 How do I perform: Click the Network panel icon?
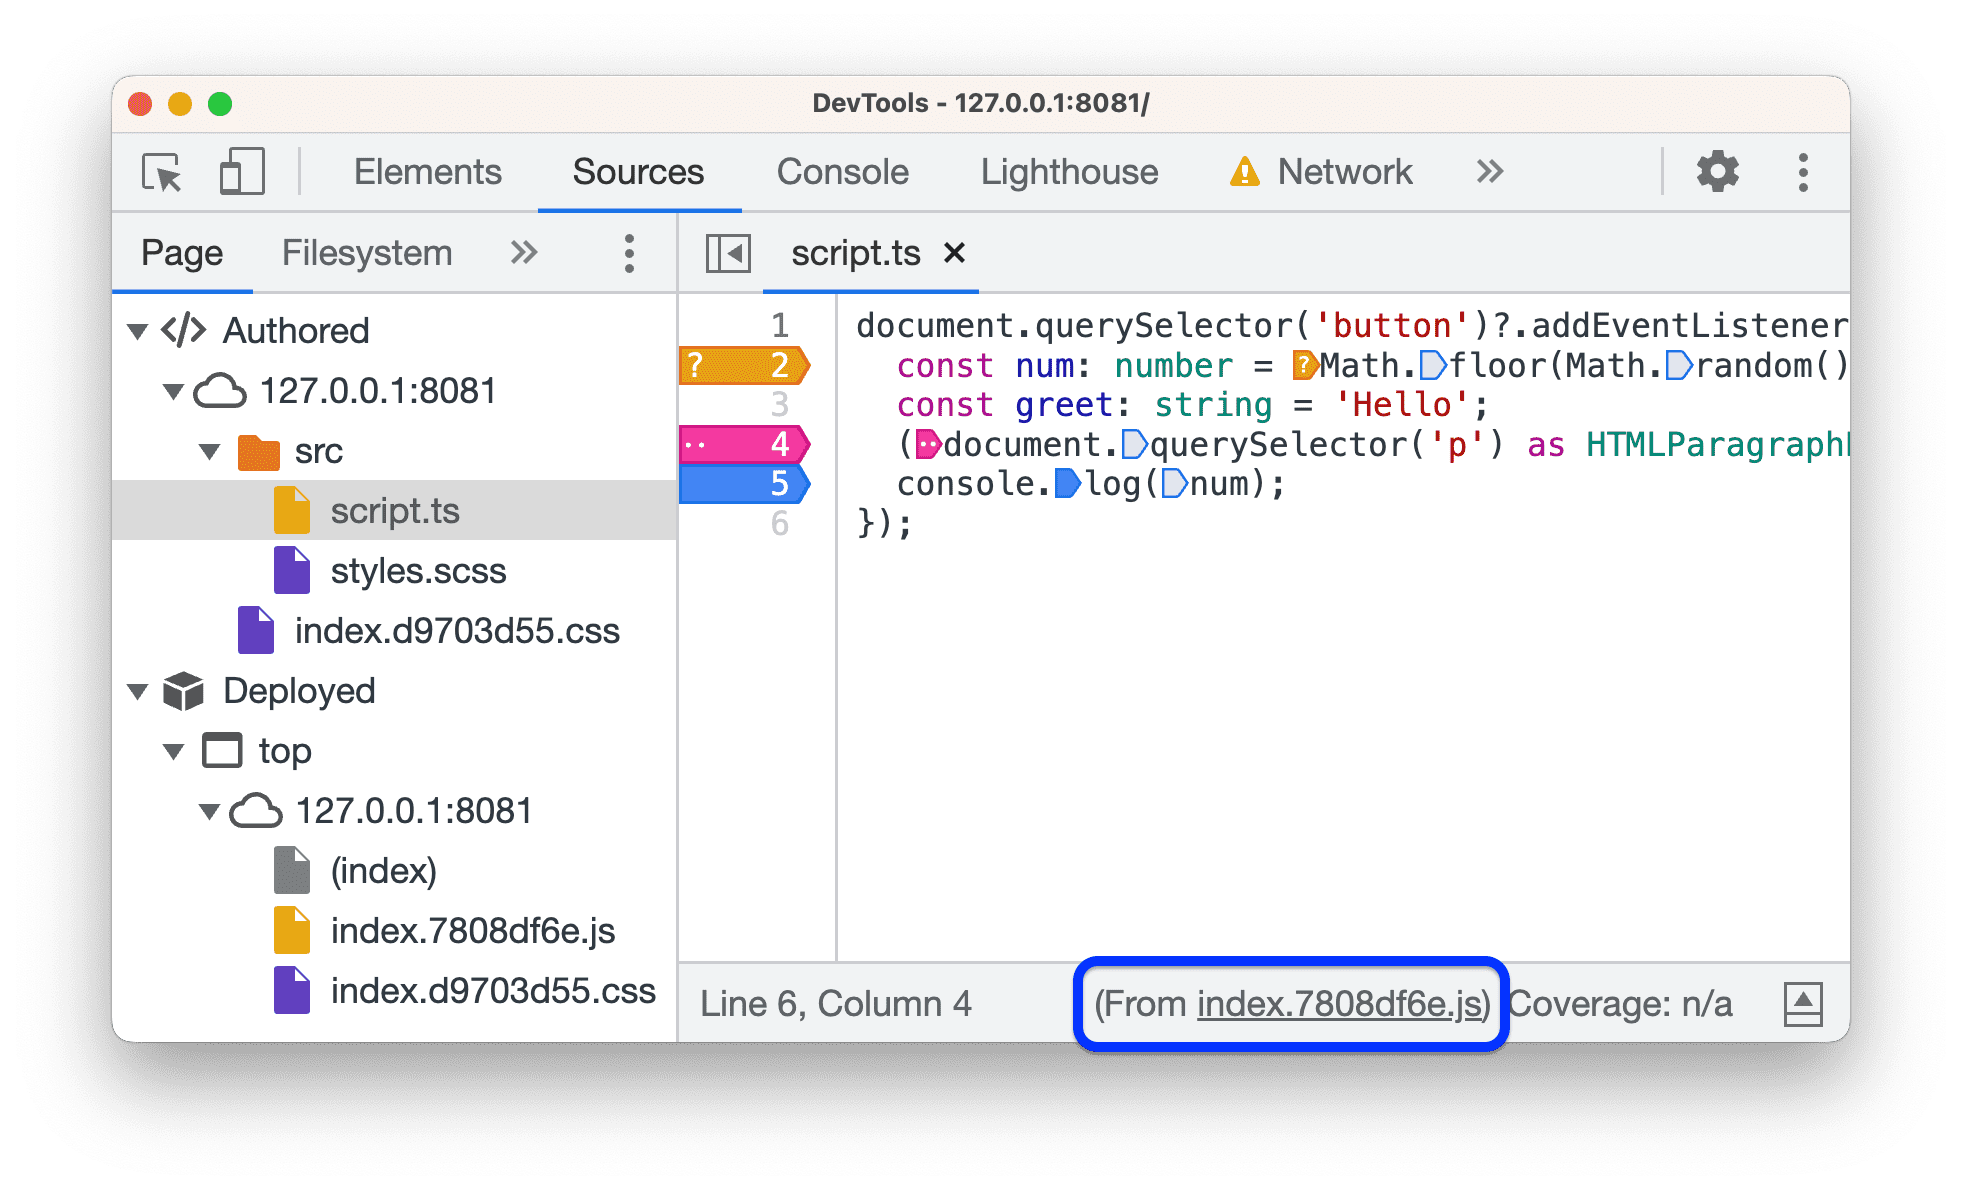pyautogui.click(x=1232, y=171)
